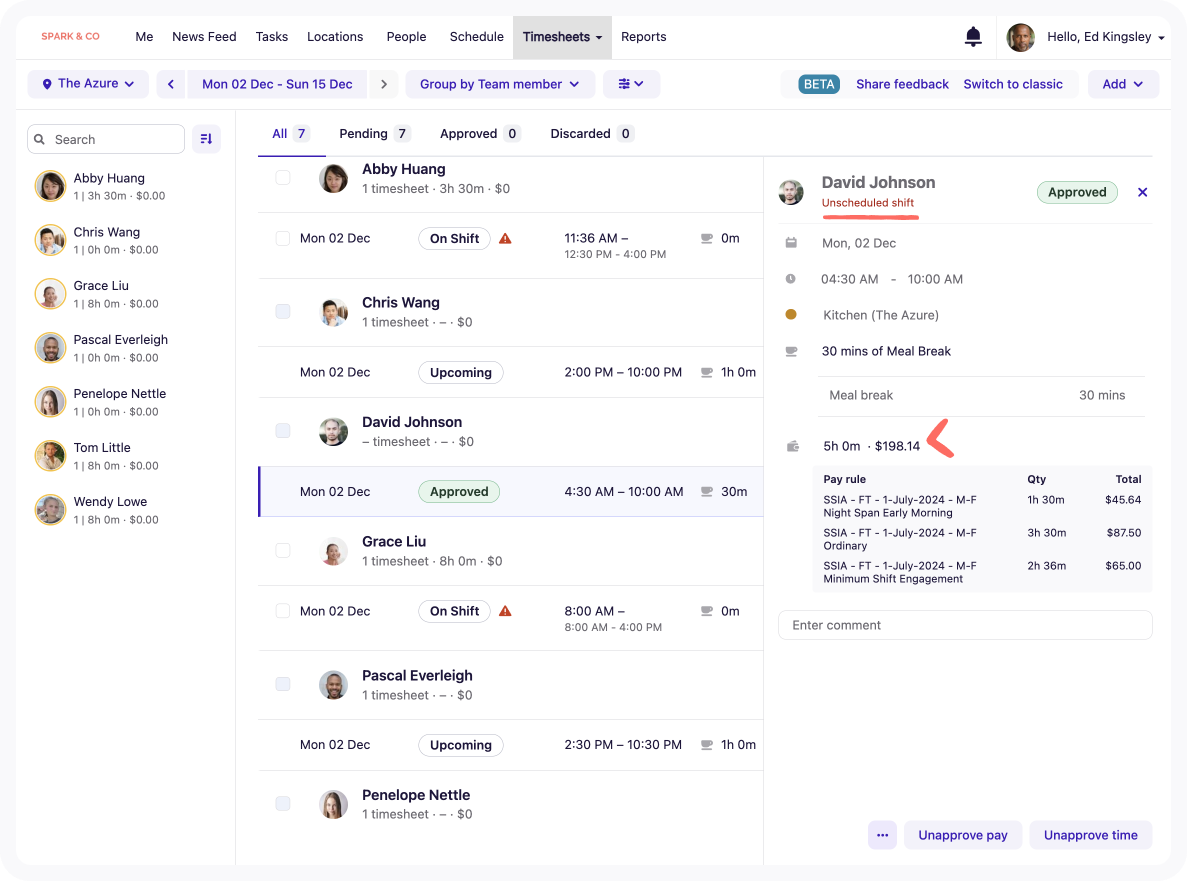
Task: Switch to the Pending tab
Action: (x=374, y=134)
